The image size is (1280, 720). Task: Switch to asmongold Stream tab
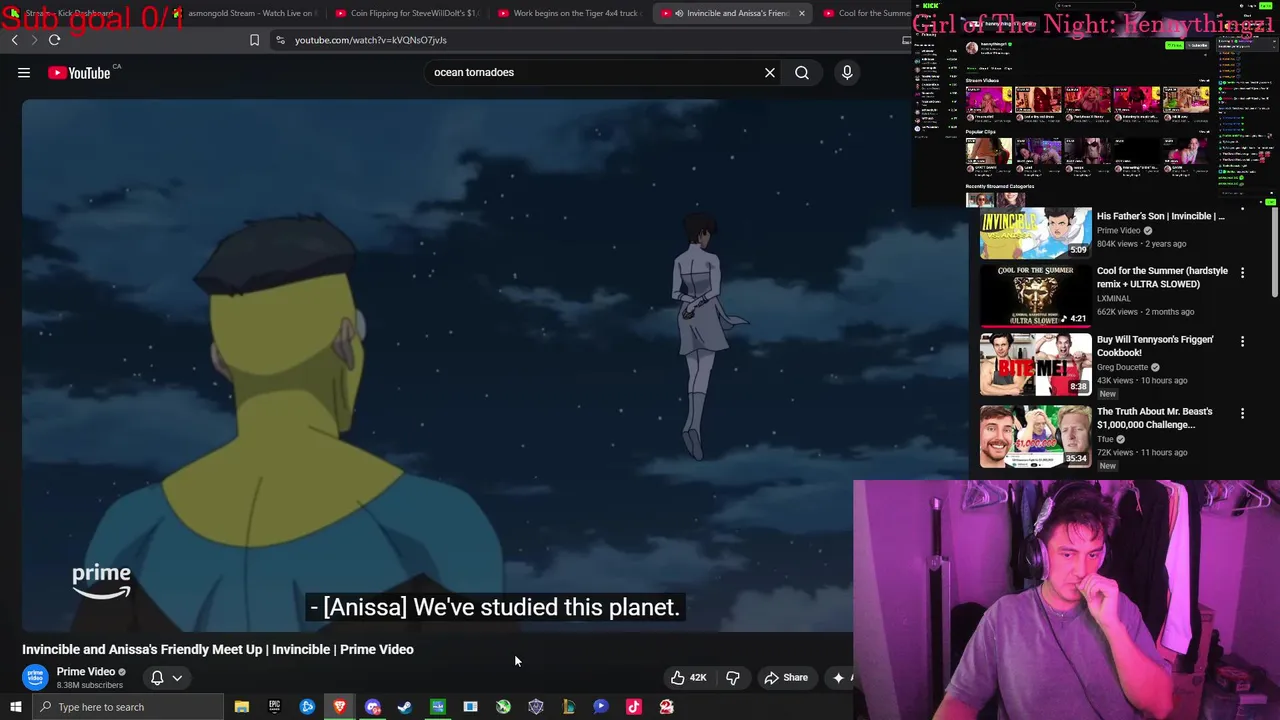[245, 13]
